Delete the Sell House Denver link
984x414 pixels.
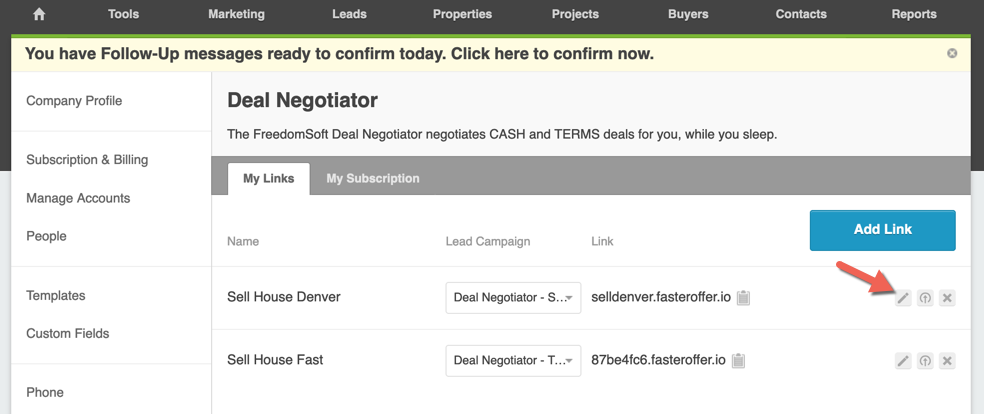947,298
